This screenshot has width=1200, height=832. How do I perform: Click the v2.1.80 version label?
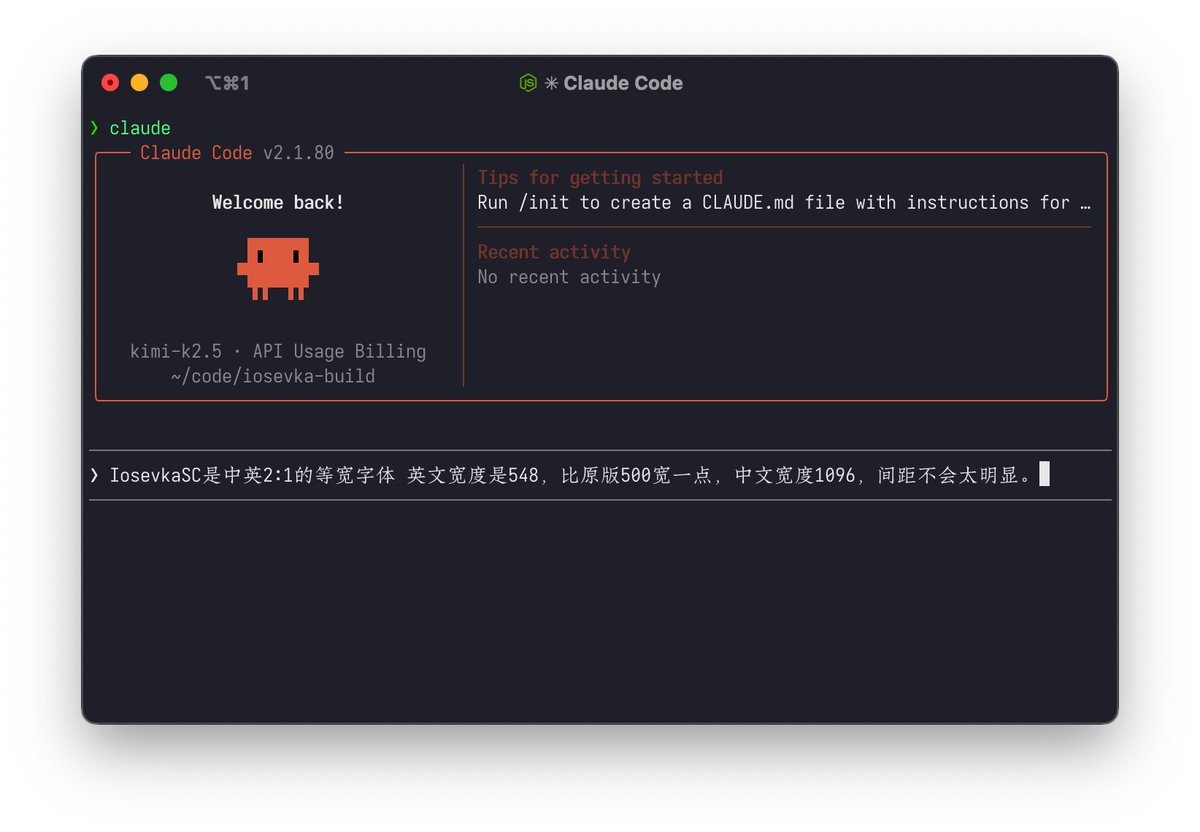pos(298,153)
